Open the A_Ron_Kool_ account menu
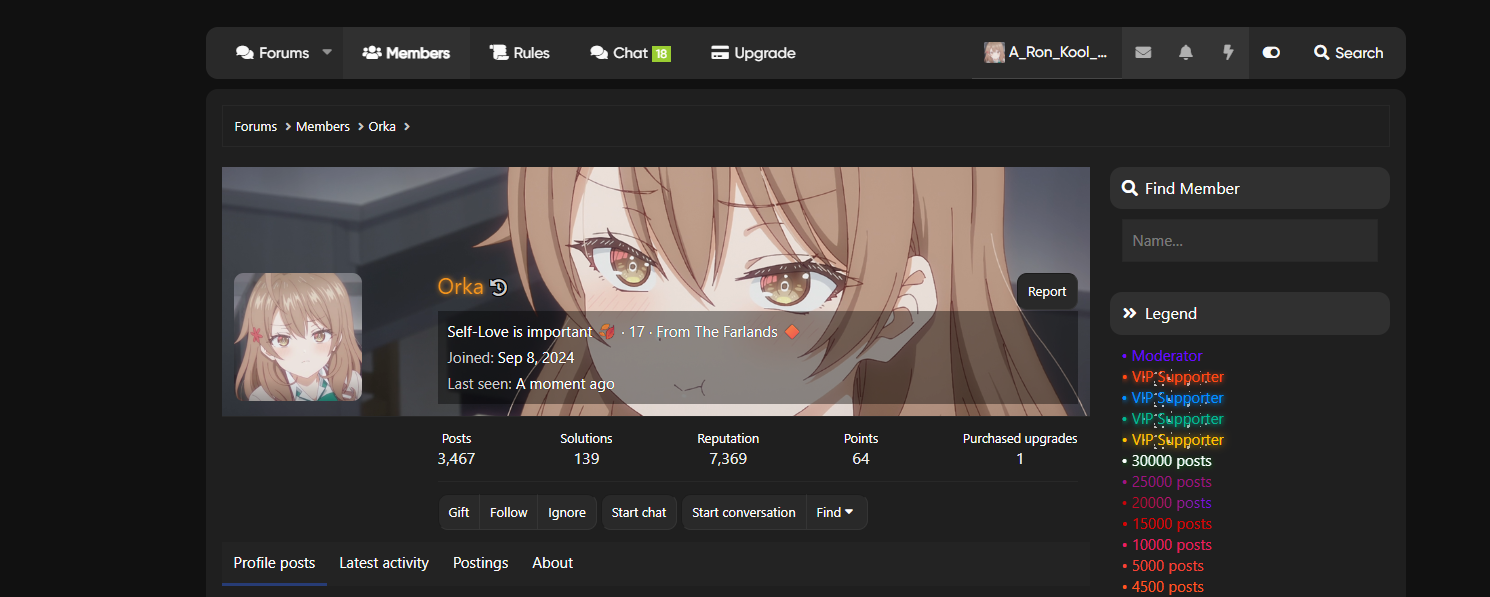Image resolution: width=1490 pixels, height=597 pixels. pyautogui.click(x=1046, y=53)
